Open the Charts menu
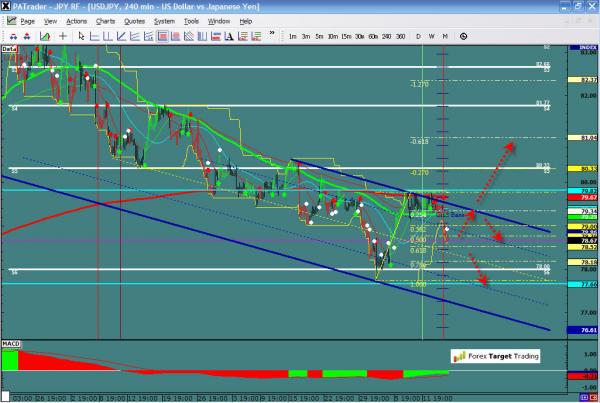600x403 pixels. tap(105, 21)
